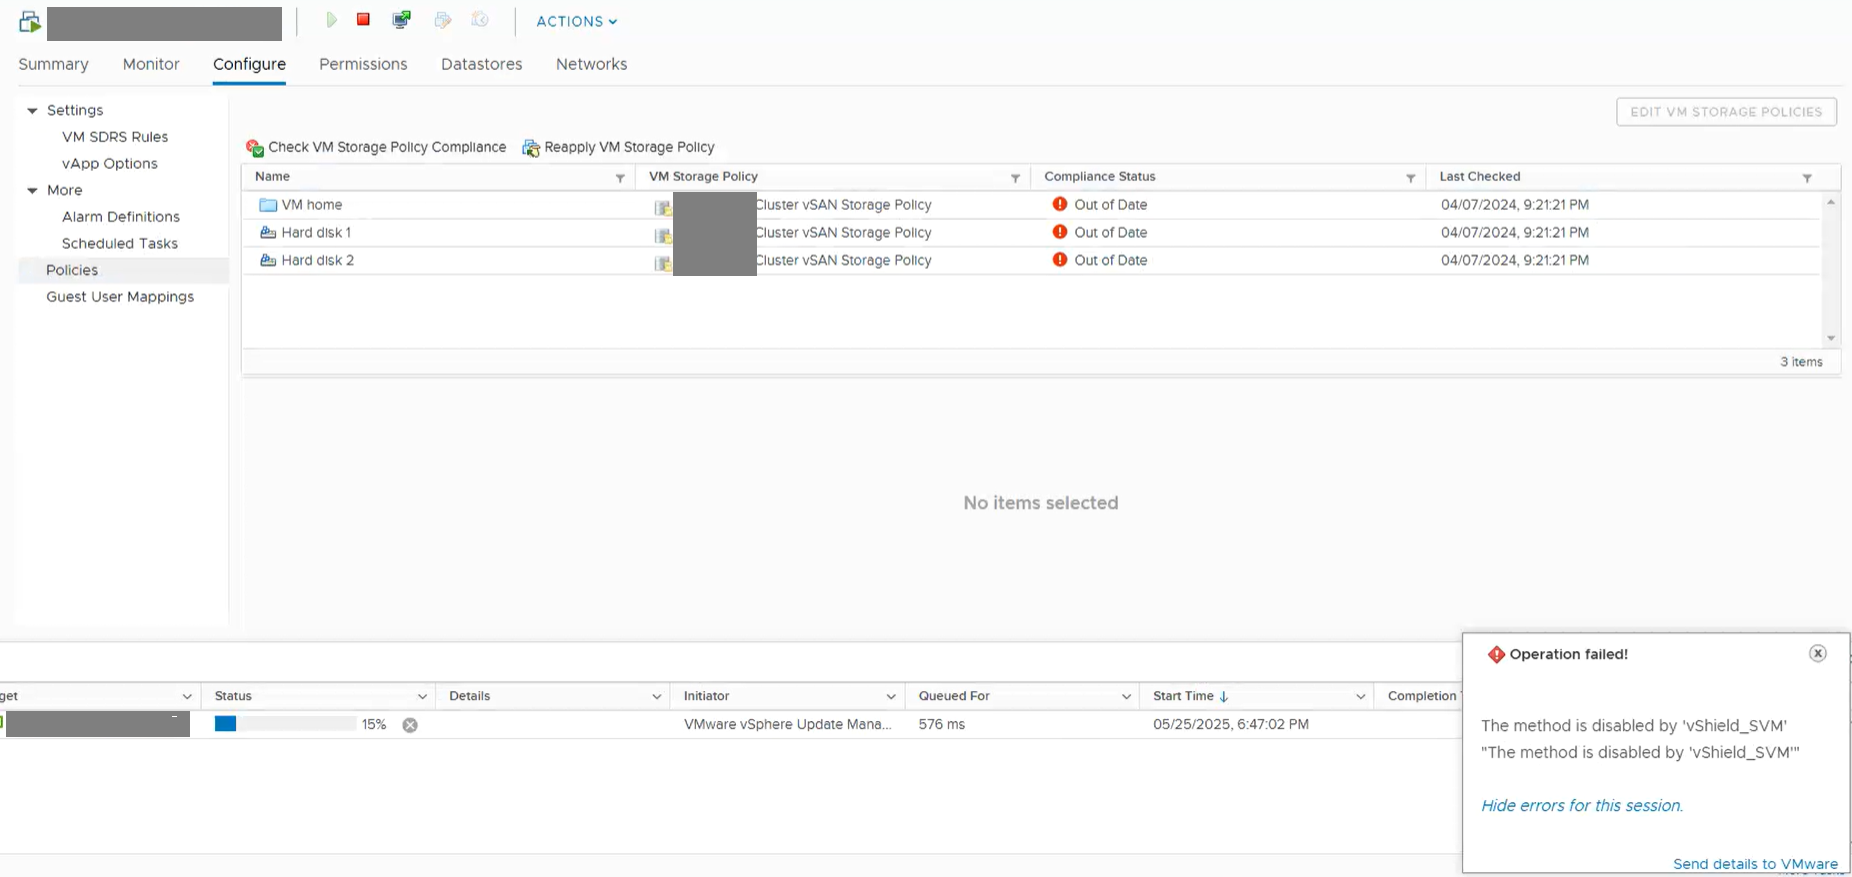Click the Check VM Storage Policy Compliance icon

click(x=255, y=148)
